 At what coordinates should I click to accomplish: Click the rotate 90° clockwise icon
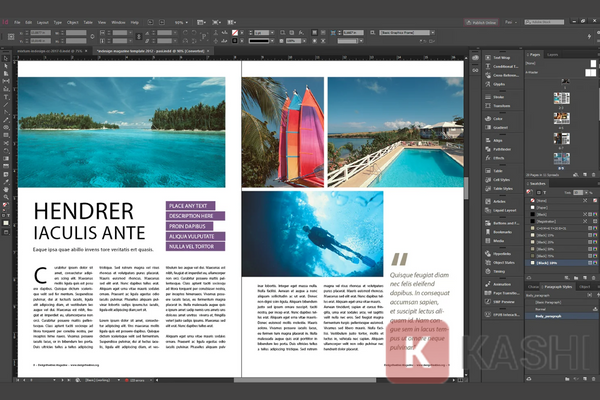(185, 33)
